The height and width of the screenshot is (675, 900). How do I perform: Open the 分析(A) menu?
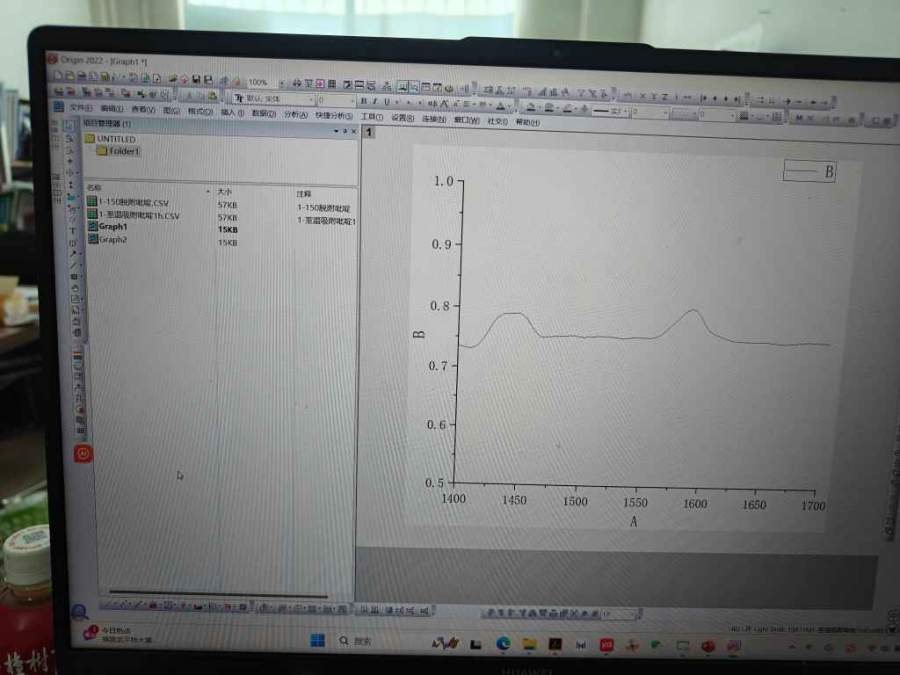296,114
